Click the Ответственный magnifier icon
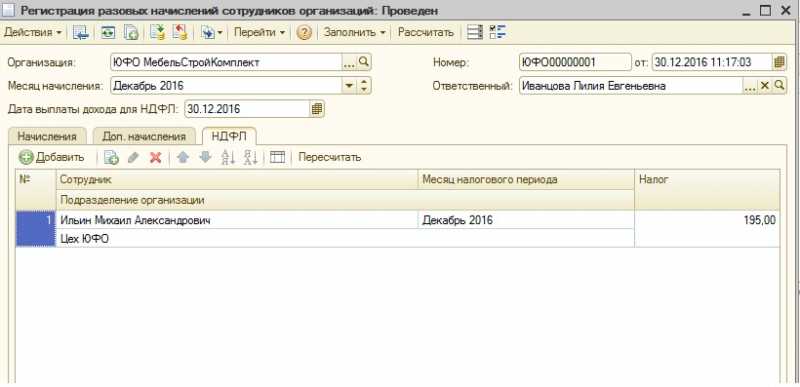Screen dimensions: 800x387 [x=779, y=86]
